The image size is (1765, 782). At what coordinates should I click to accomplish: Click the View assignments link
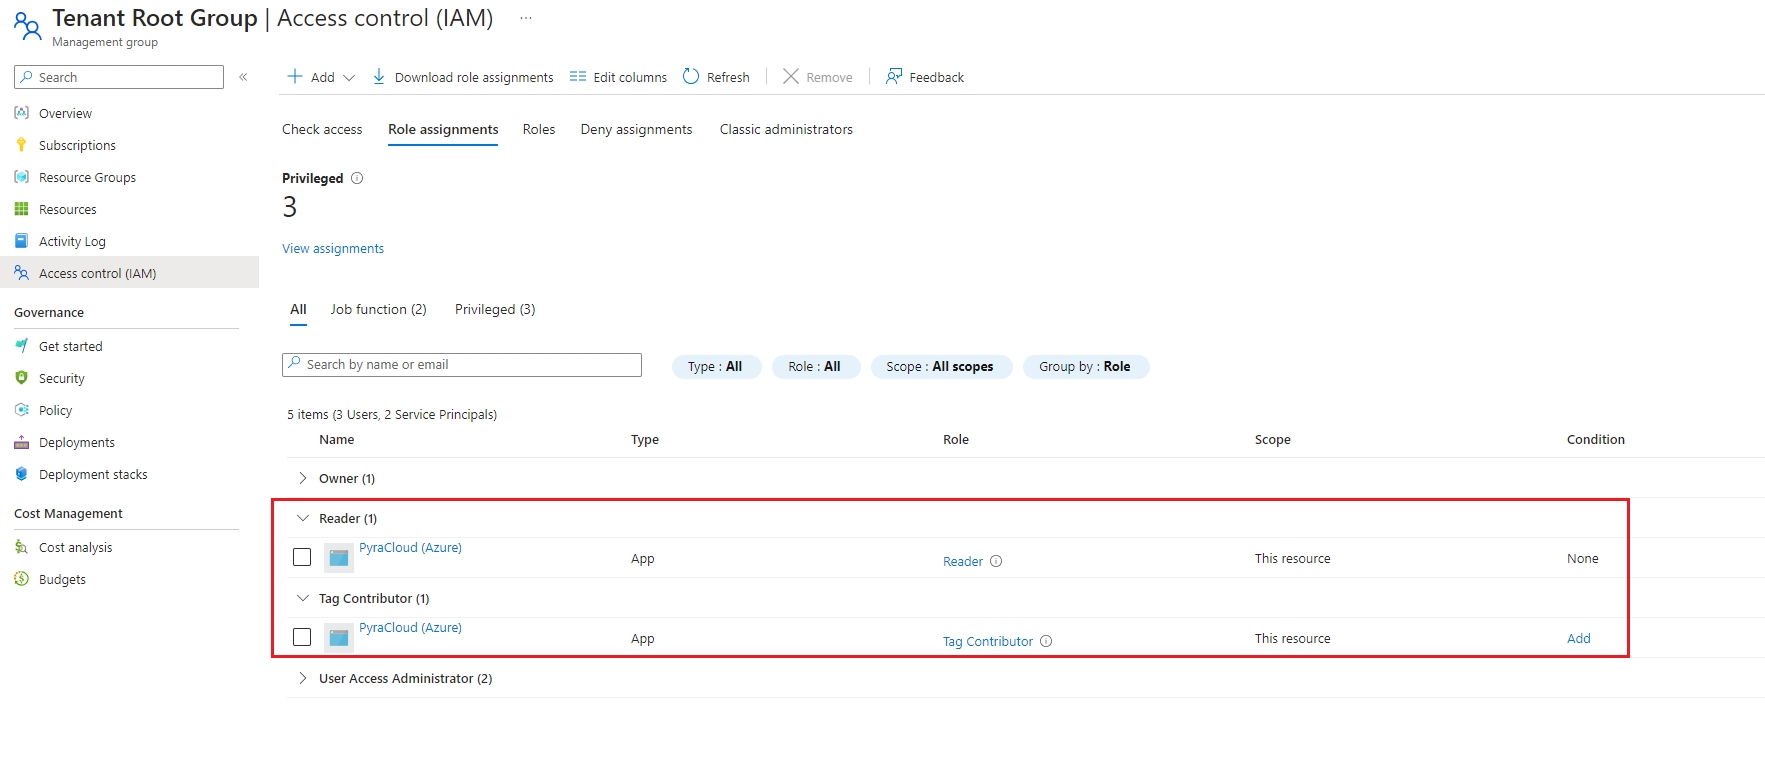pos(333,248)
